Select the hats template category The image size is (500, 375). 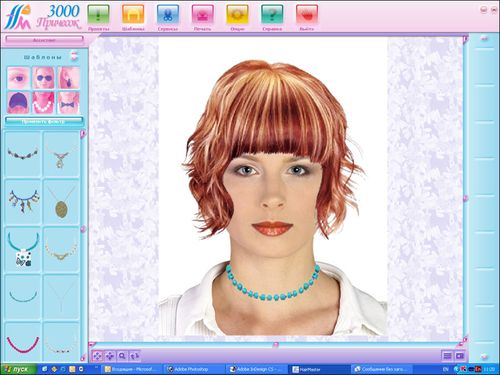18,103
